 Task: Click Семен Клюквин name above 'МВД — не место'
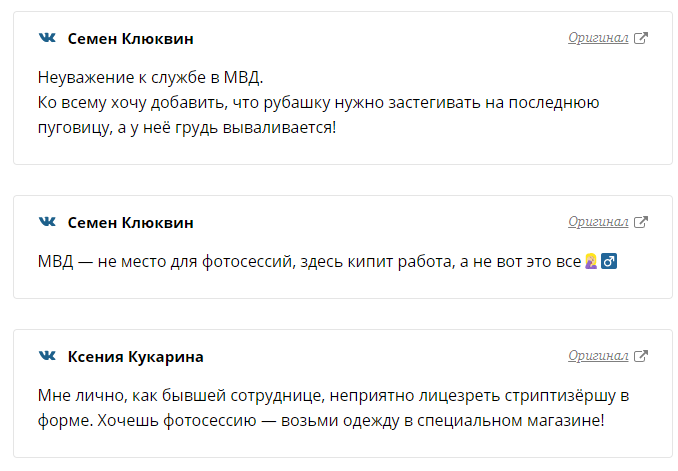[131, 223]
